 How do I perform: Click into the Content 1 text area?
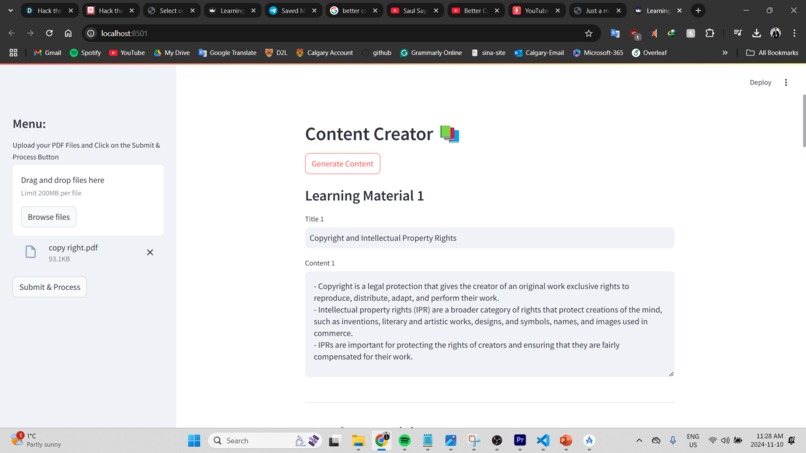pyautogui.click(x=489, y=324)
